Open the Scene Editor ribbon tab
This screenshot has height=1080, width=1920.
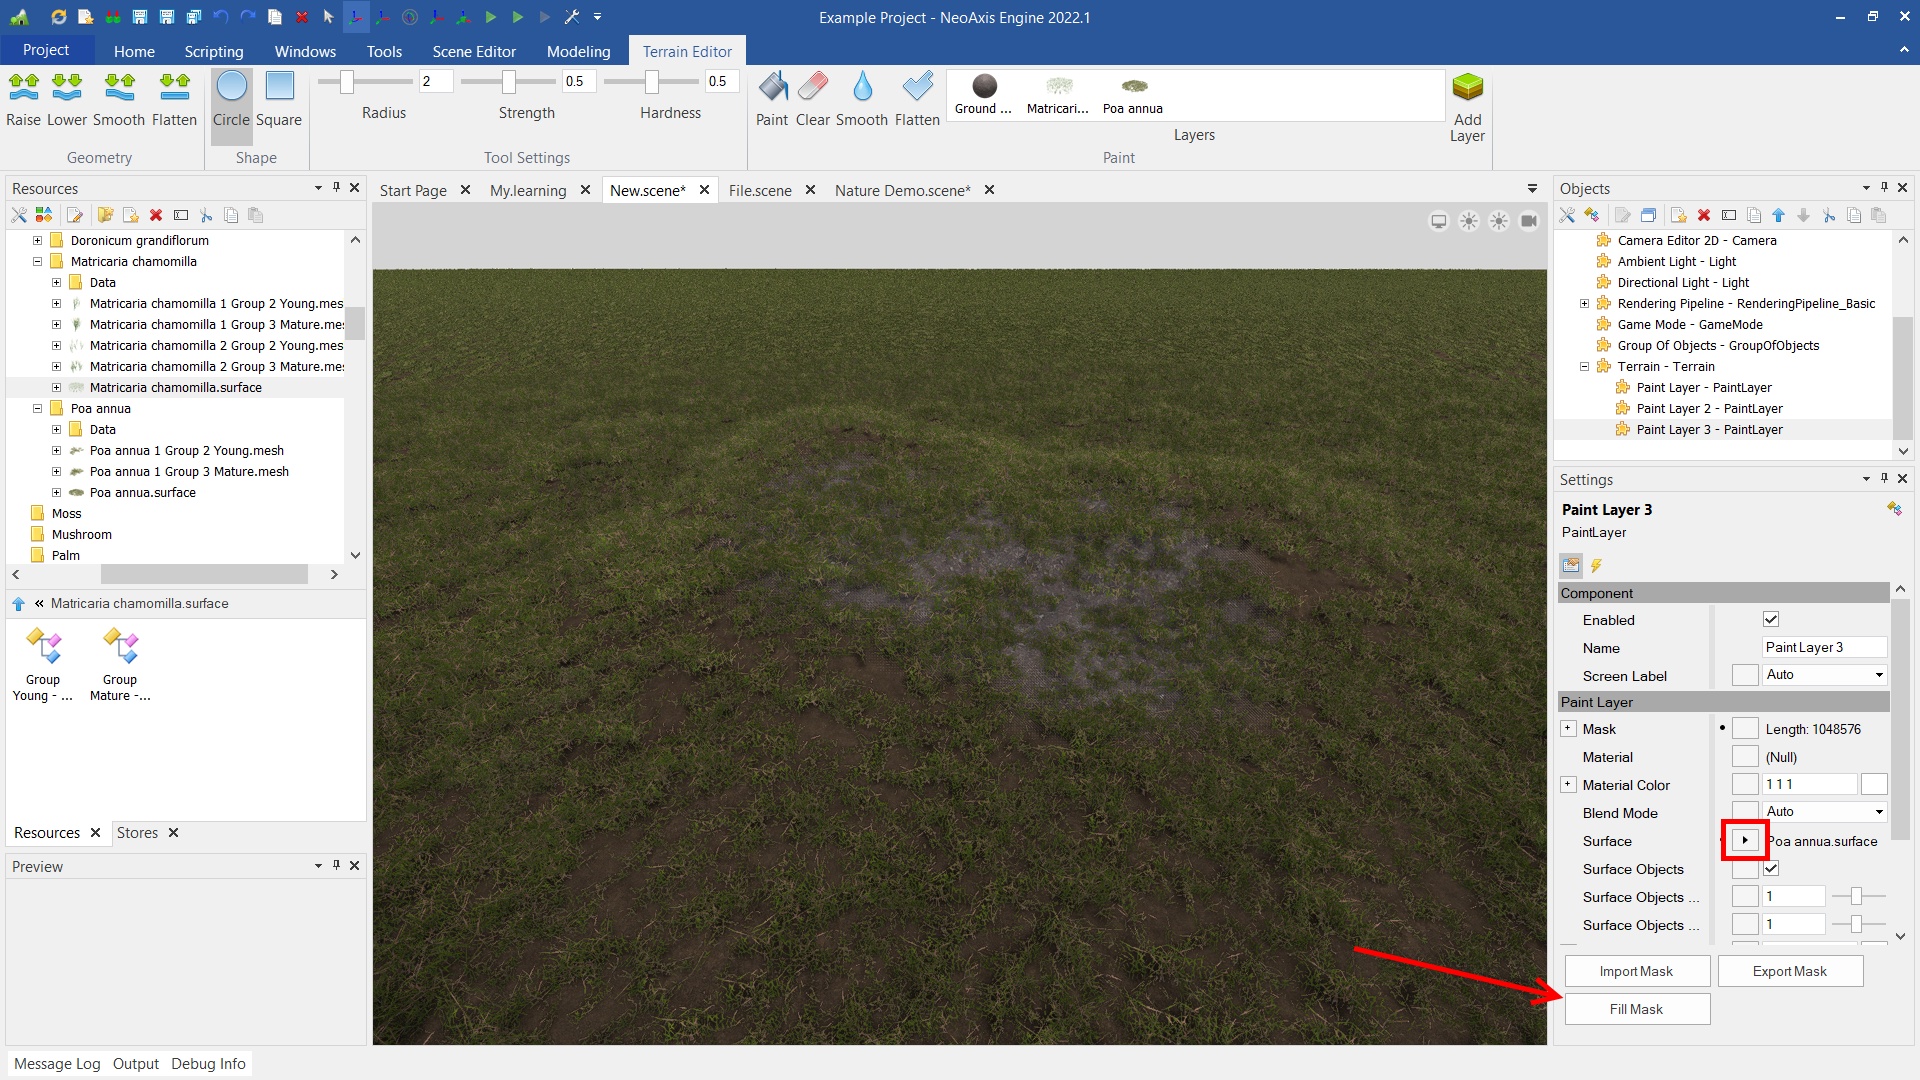point(474,51)
